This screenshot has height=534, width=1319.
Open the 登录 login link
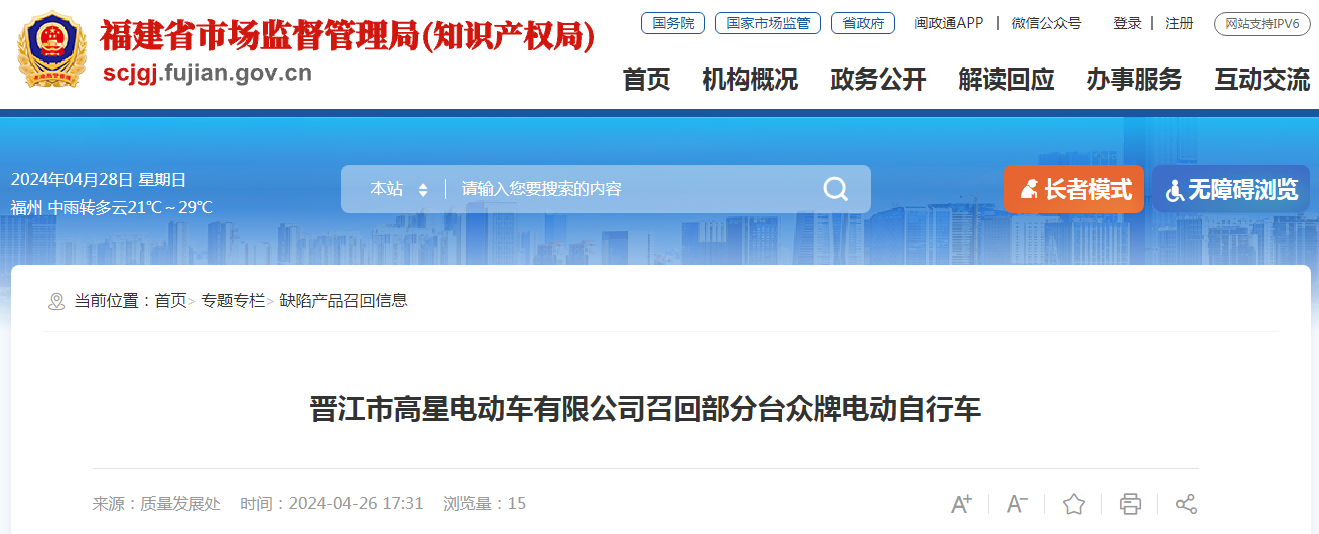(x=1127, y=23)
